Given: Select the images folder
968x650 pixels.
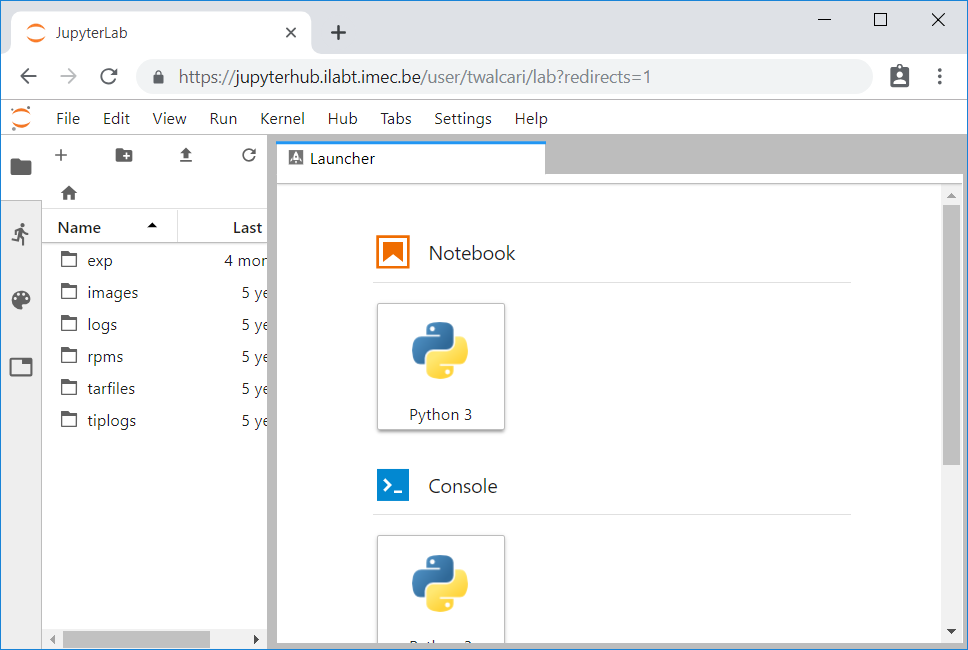Looking at the screenshot, I should [154, 293].
